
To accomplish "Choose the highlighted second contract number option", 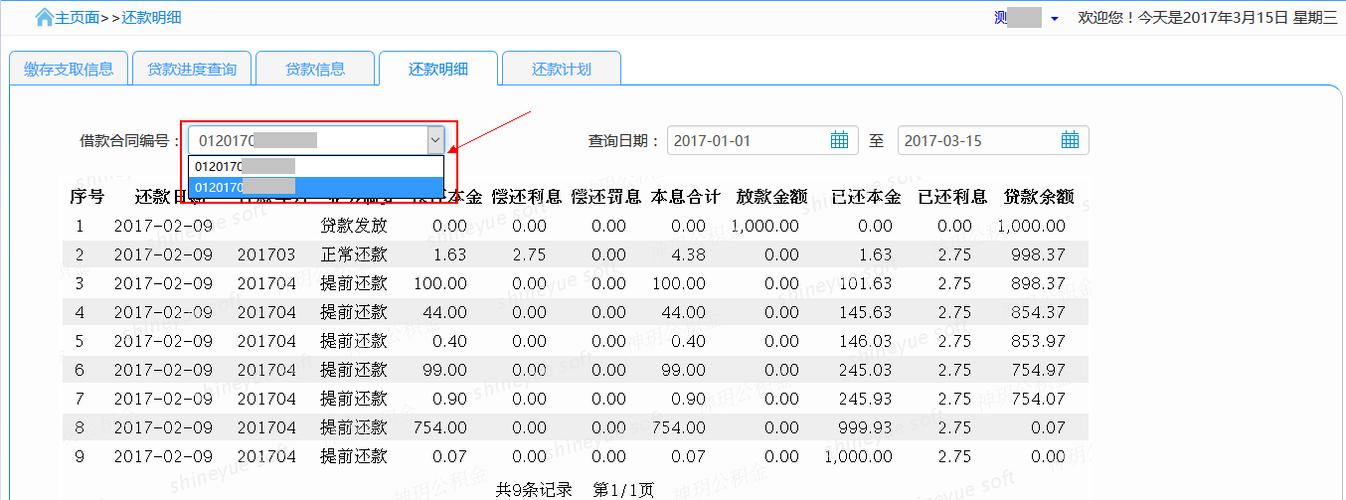I will coord(315,187).
